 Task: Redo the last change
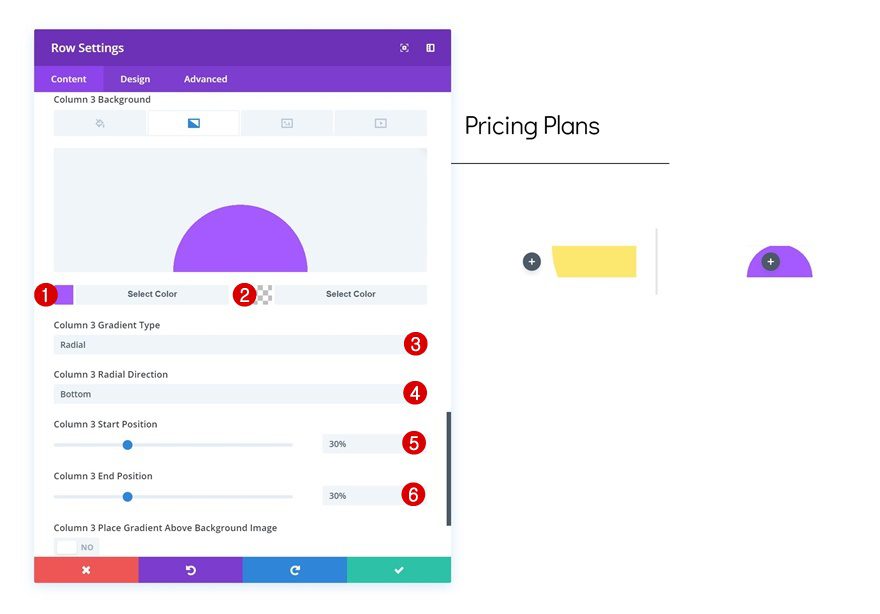point(294,568)
